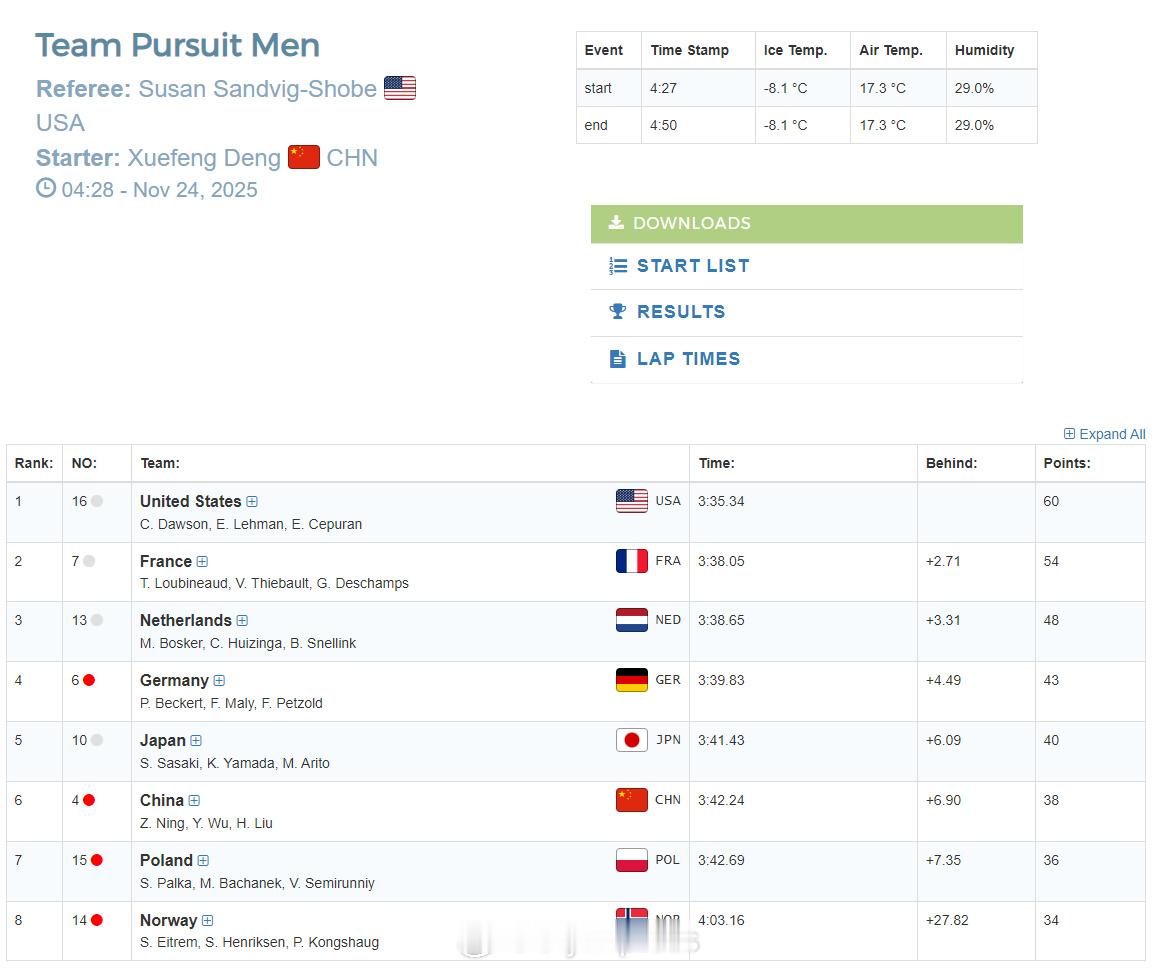Viewport: 1159px width, 970px height.
Task: Click the grey dot next to USA number 16
Action: (97, 501)
